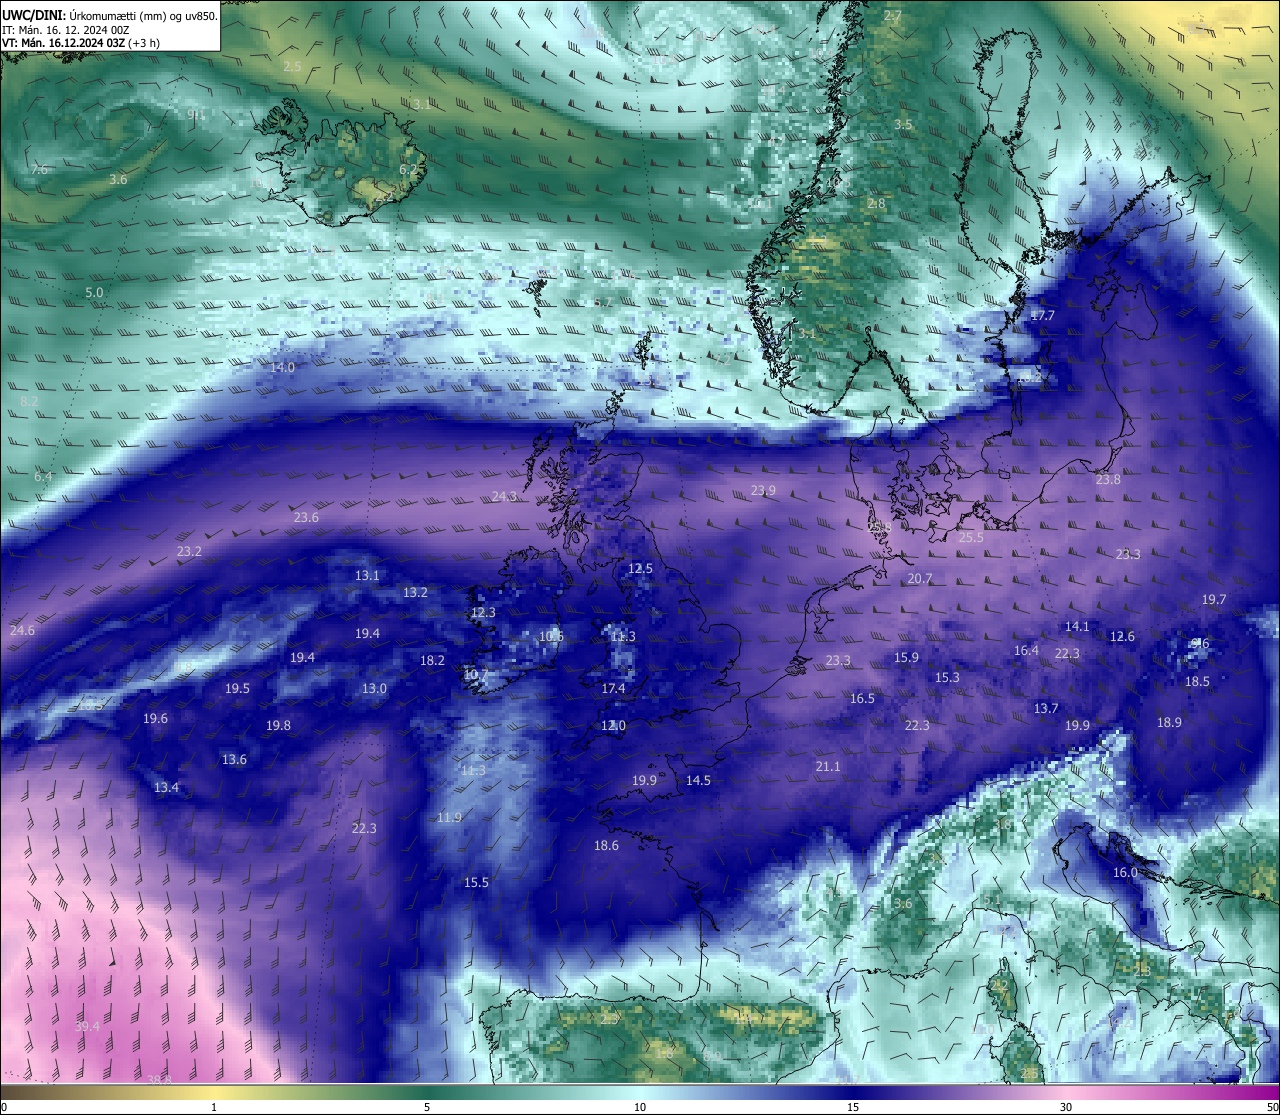The width and height of the screenshot is (1280, 1115).
Task: Select the "24.3" value west of Scotland
Action: [505, 496]
